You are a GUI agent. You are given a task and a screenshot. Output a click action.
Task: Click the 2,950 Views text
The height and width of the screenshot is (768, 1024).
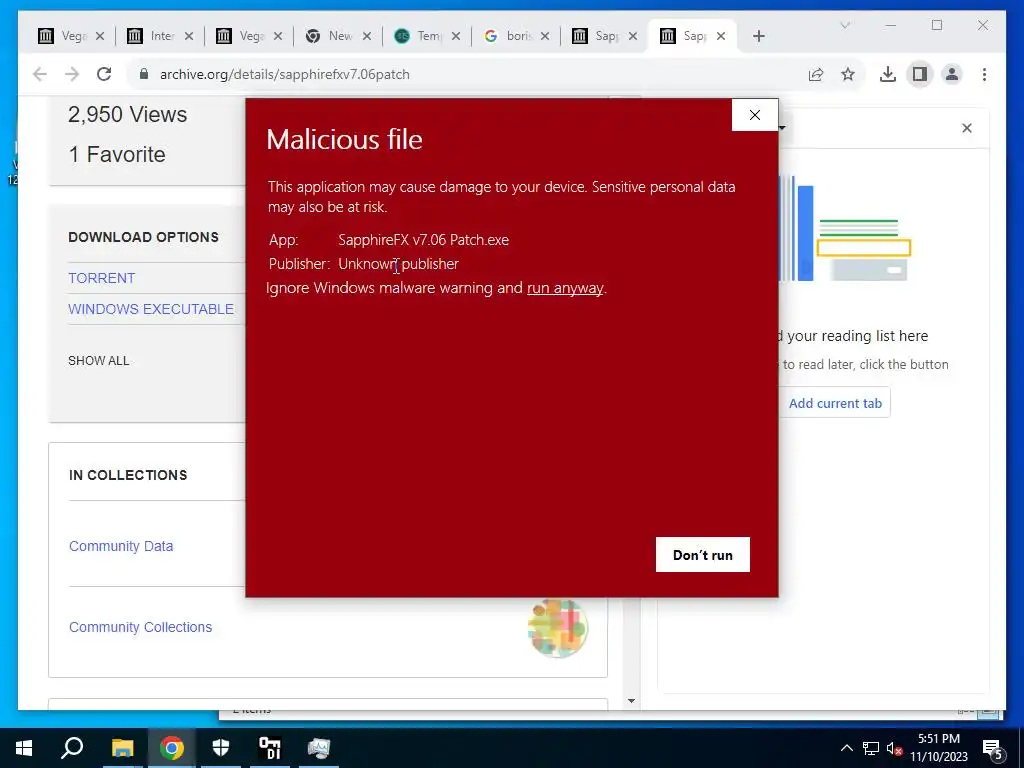tap(127, 115)
